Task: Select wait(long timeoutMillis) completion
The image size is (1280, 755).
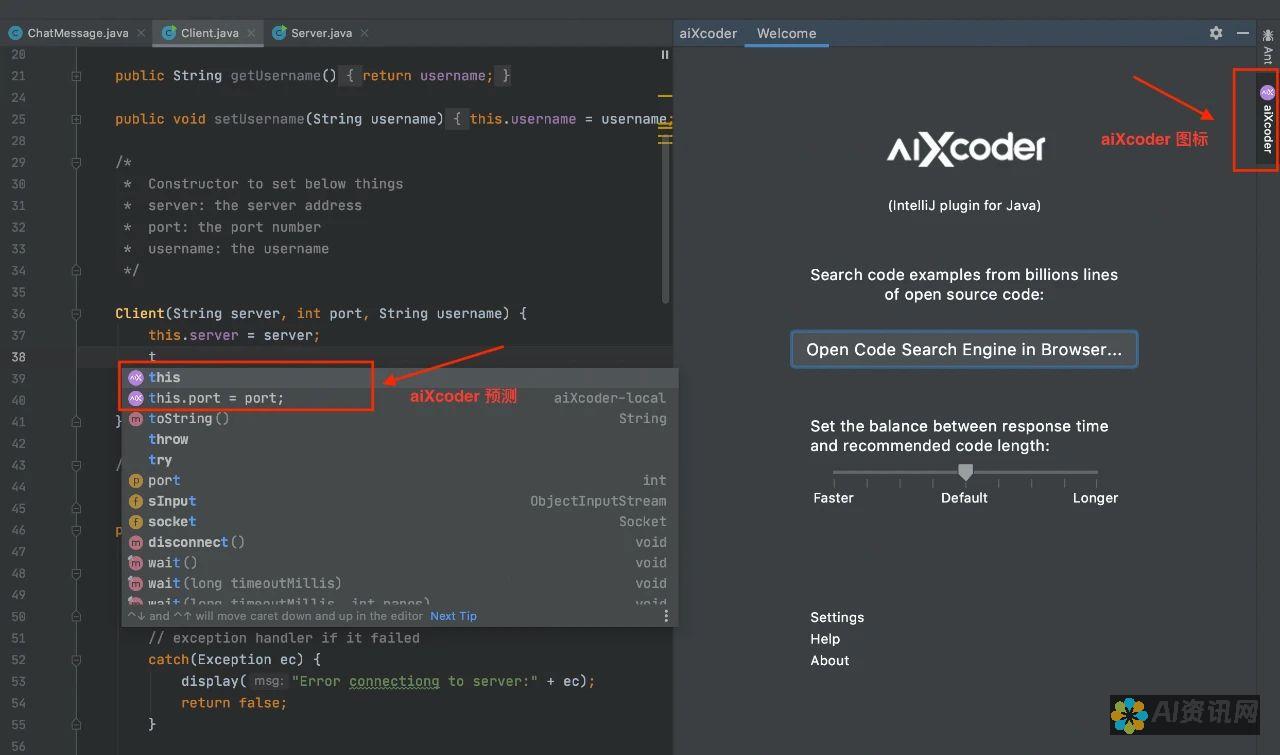Action: pos(400,583)
